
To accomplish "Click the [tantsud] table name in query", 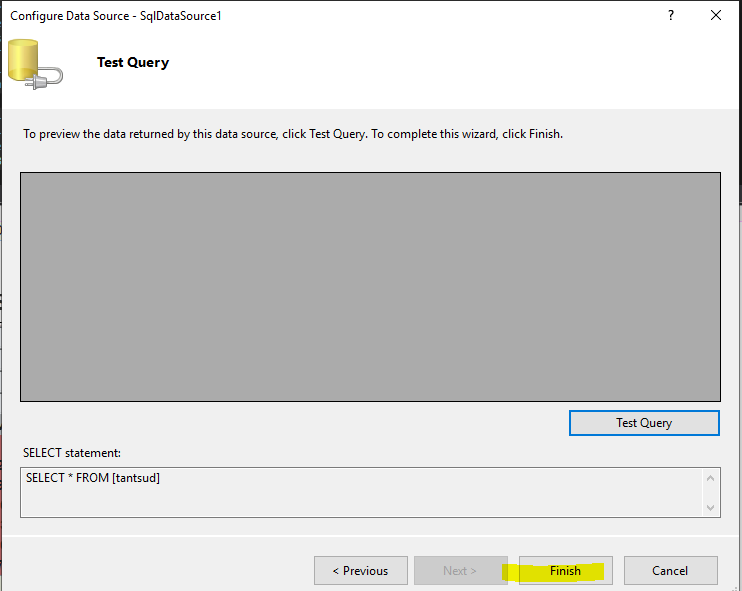I will pyautogui.click(x=135, y=478).
